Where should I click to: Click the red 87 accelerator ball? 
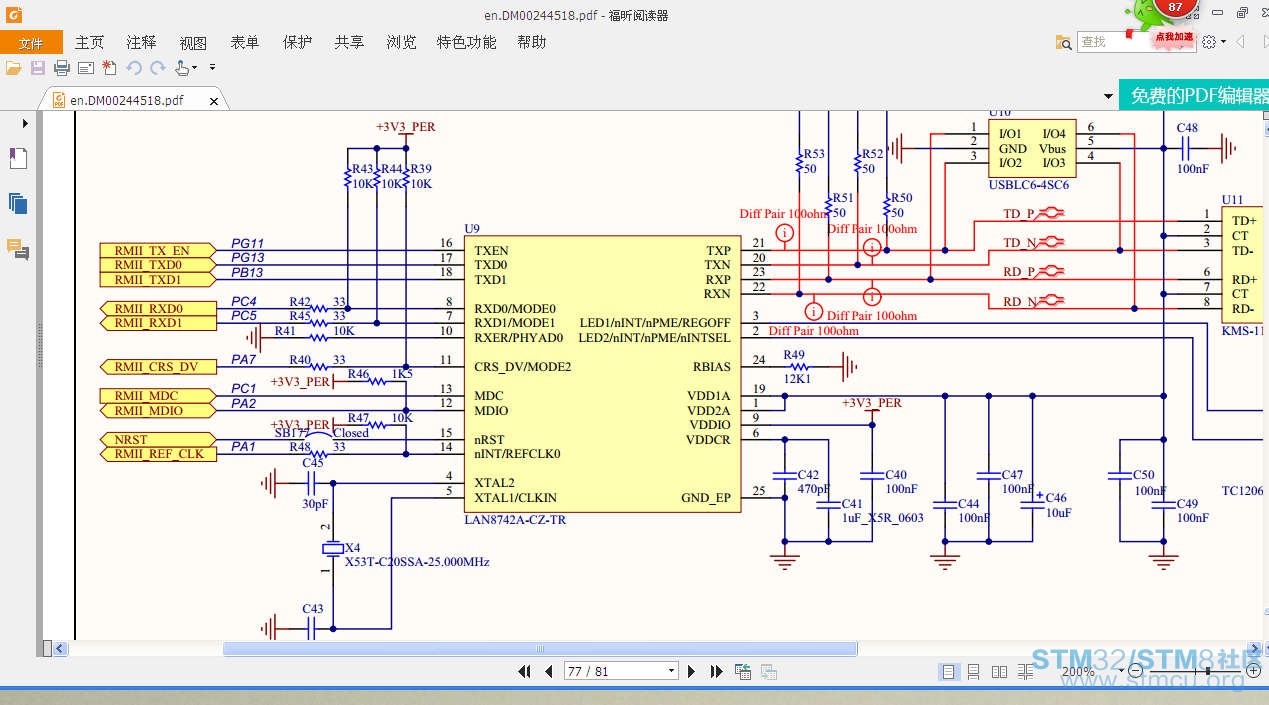tap(1175, 8)
